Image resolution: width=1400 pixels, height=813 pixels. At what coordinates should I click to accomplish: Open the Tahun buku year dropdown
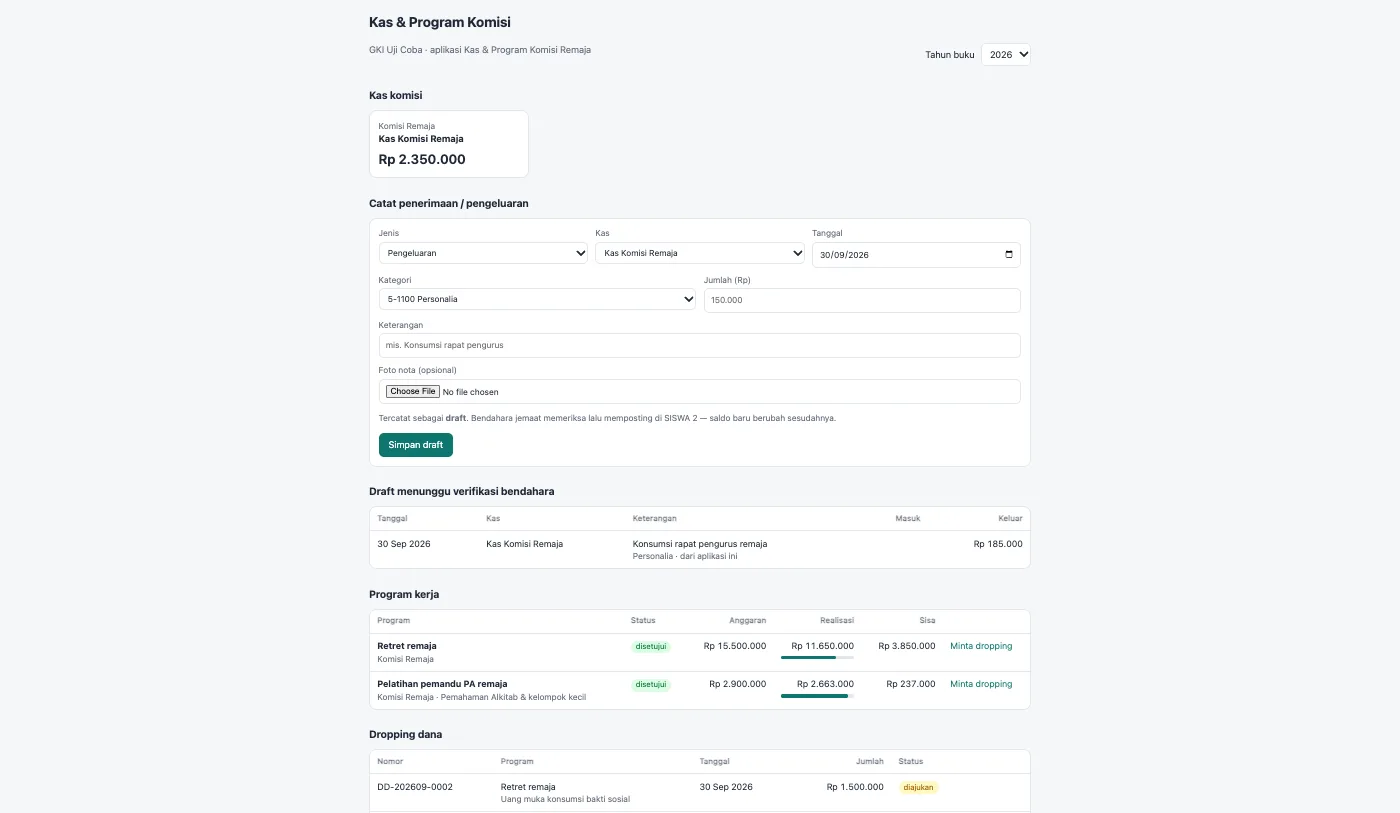[1005, 55]
